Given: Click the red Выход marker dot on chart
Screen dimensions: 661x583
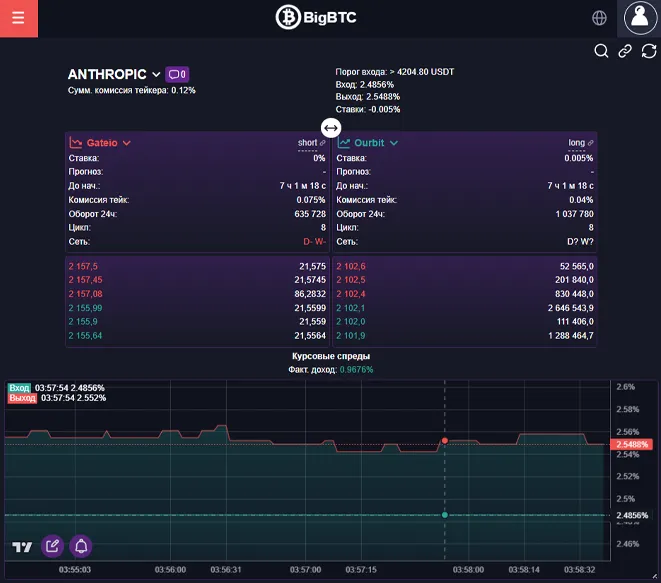Looking at the screenshot, I should tap(445, 441).
